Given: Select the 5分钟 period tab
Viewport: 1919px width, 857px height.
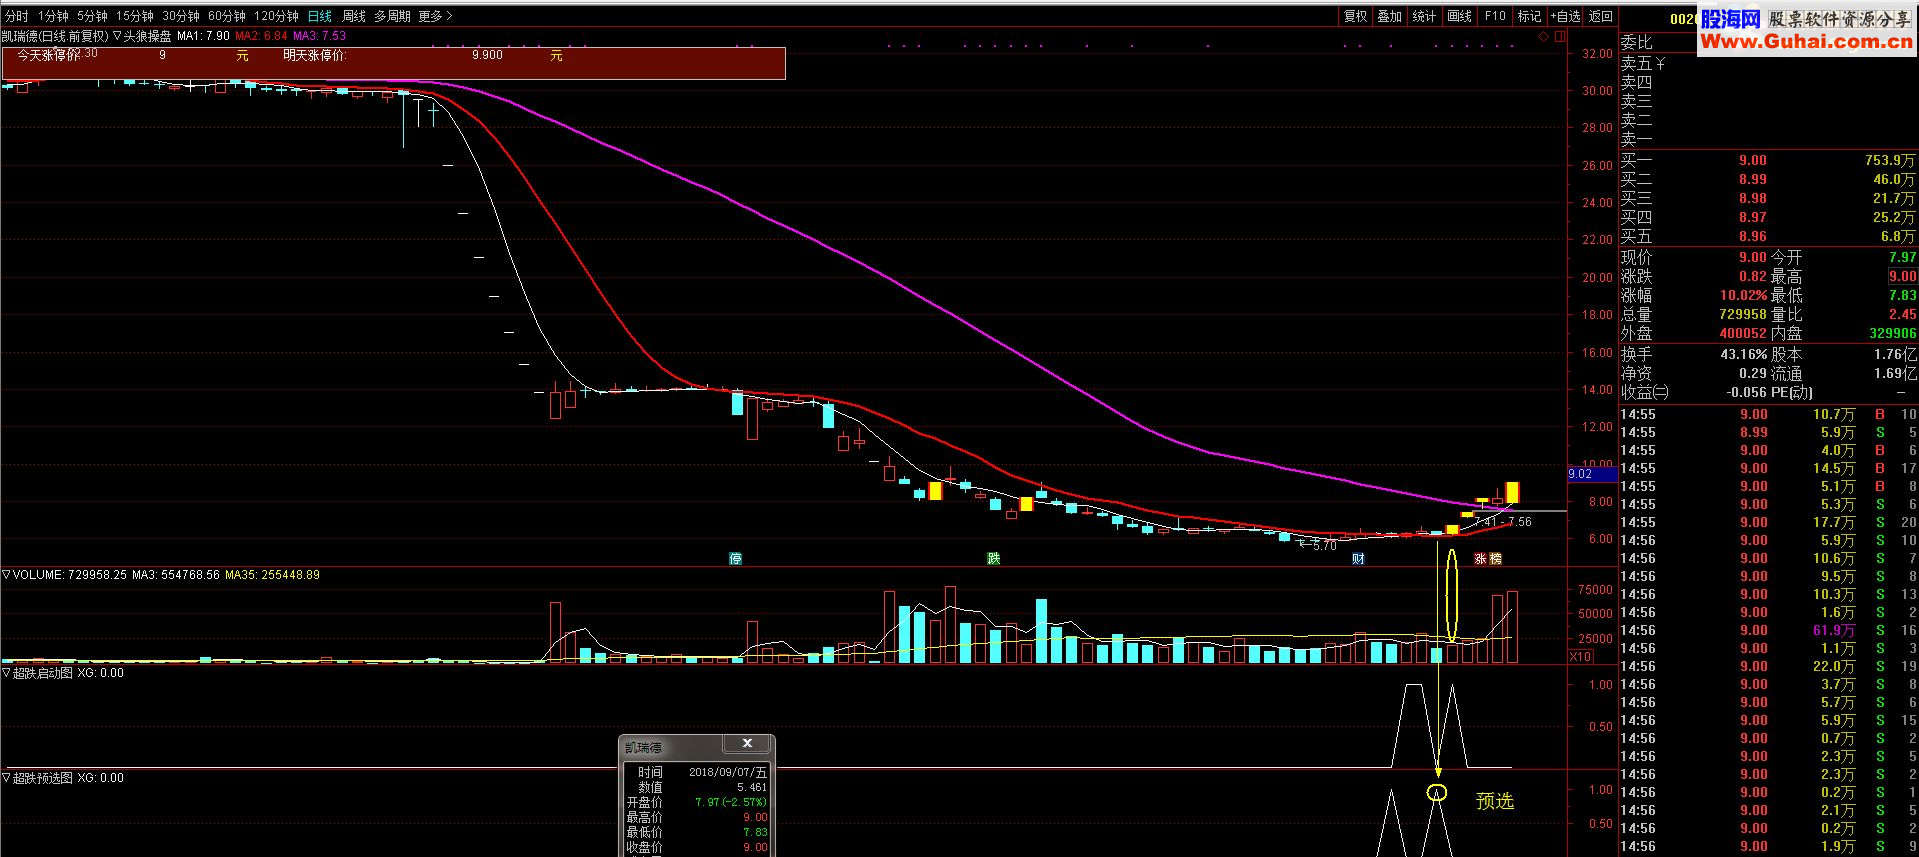Looking at the screenshot, I should (x=92, y=16).
